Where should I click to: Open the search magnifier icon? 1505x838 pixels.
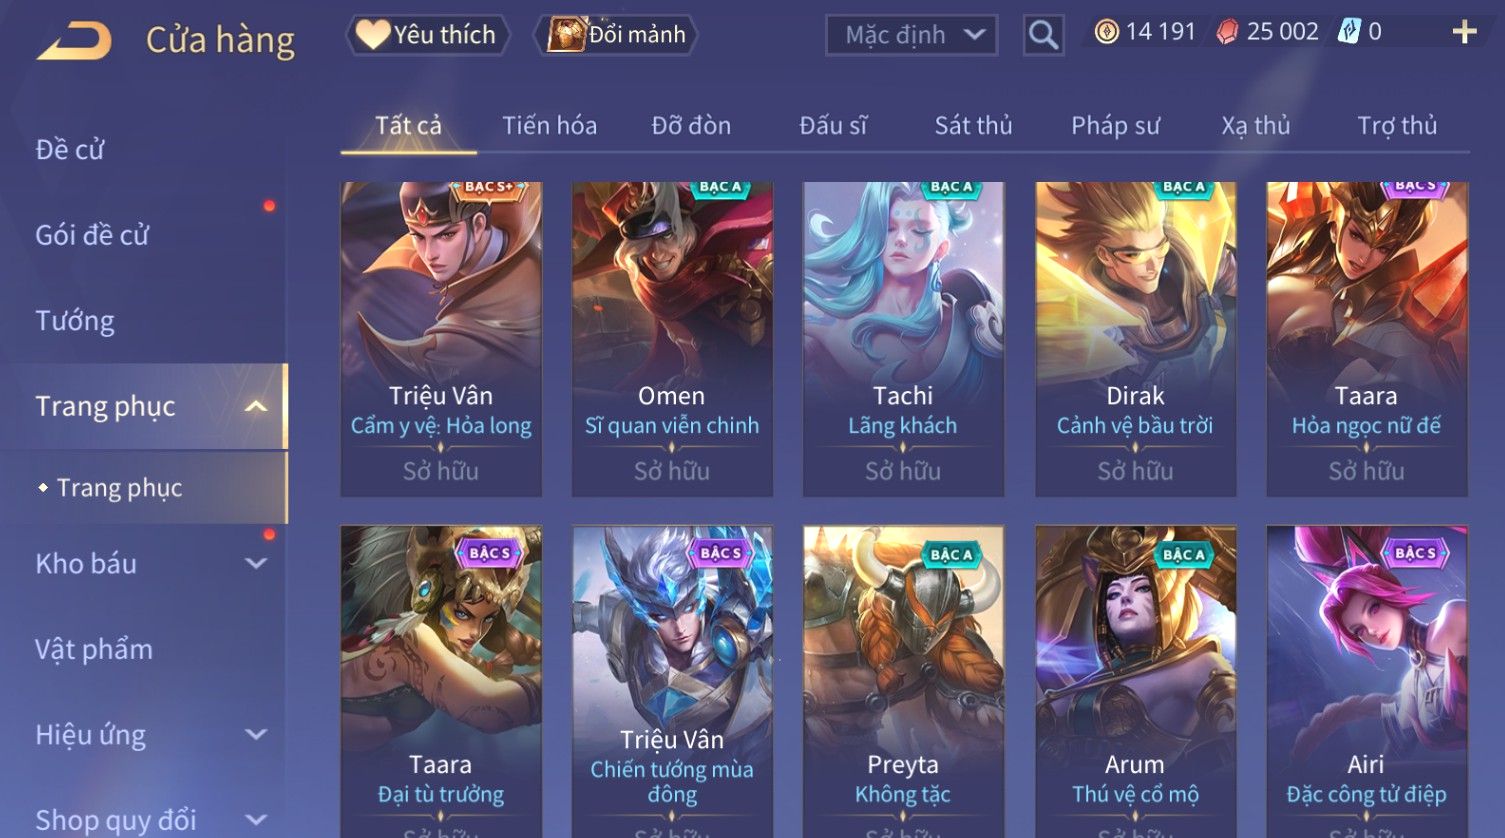[x=1043, y=36]
